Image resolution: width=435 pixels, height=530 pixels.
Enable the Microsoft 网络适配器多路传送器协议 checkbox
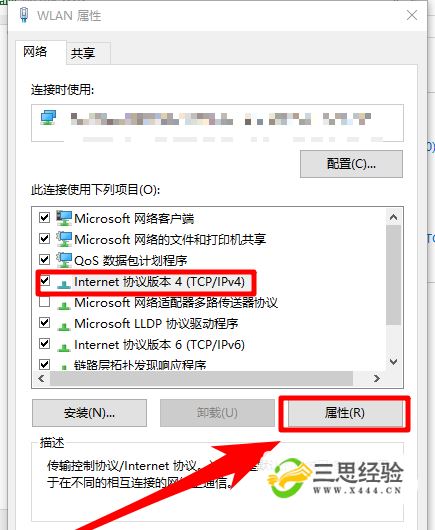point(45,302)
